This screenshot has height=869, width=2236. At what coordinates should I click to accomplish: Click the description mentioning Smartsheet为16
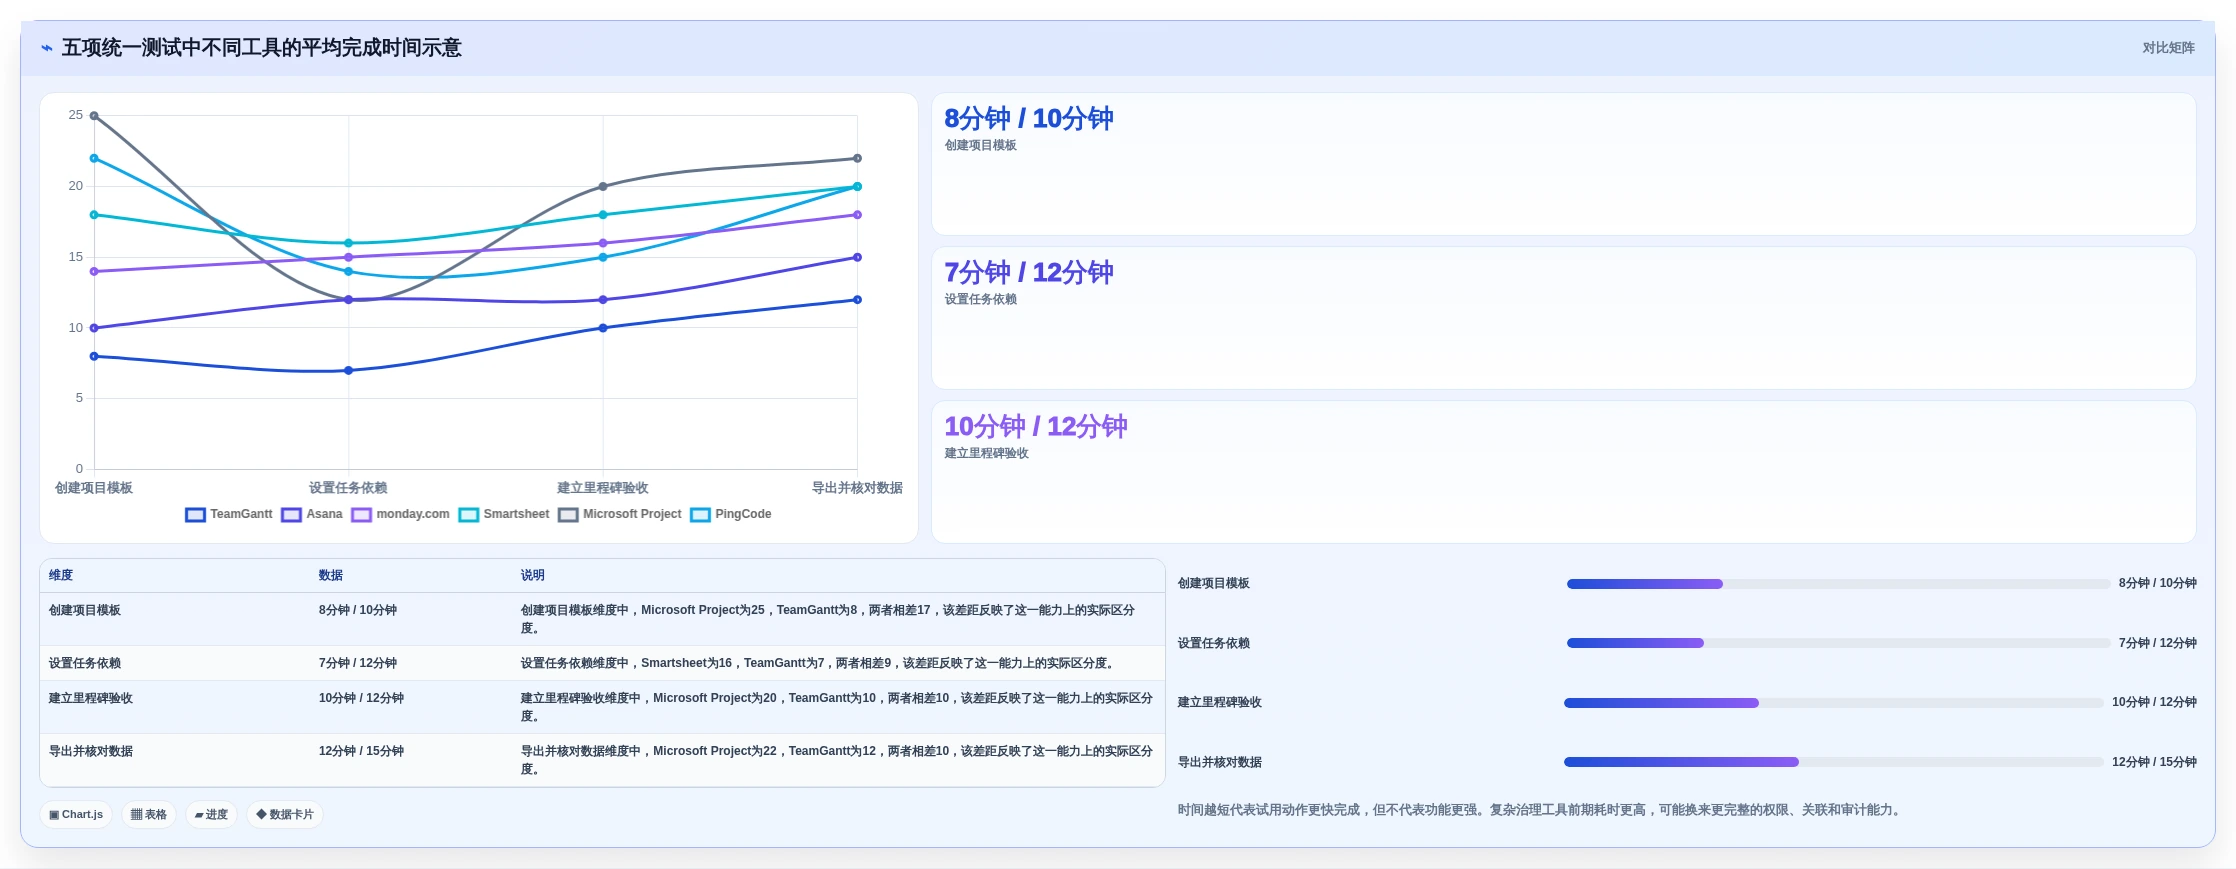[819, 663]
